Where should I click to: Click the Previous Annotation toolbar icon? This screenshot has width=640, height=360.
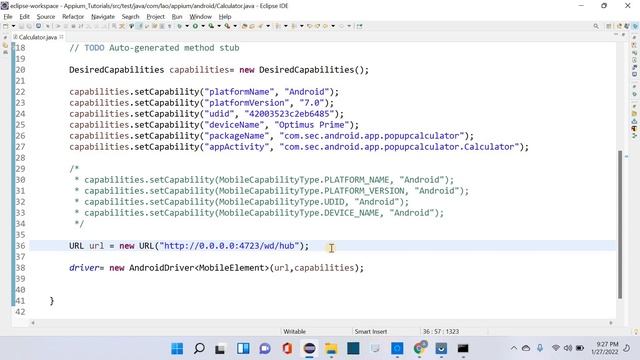tap(294, 26)
